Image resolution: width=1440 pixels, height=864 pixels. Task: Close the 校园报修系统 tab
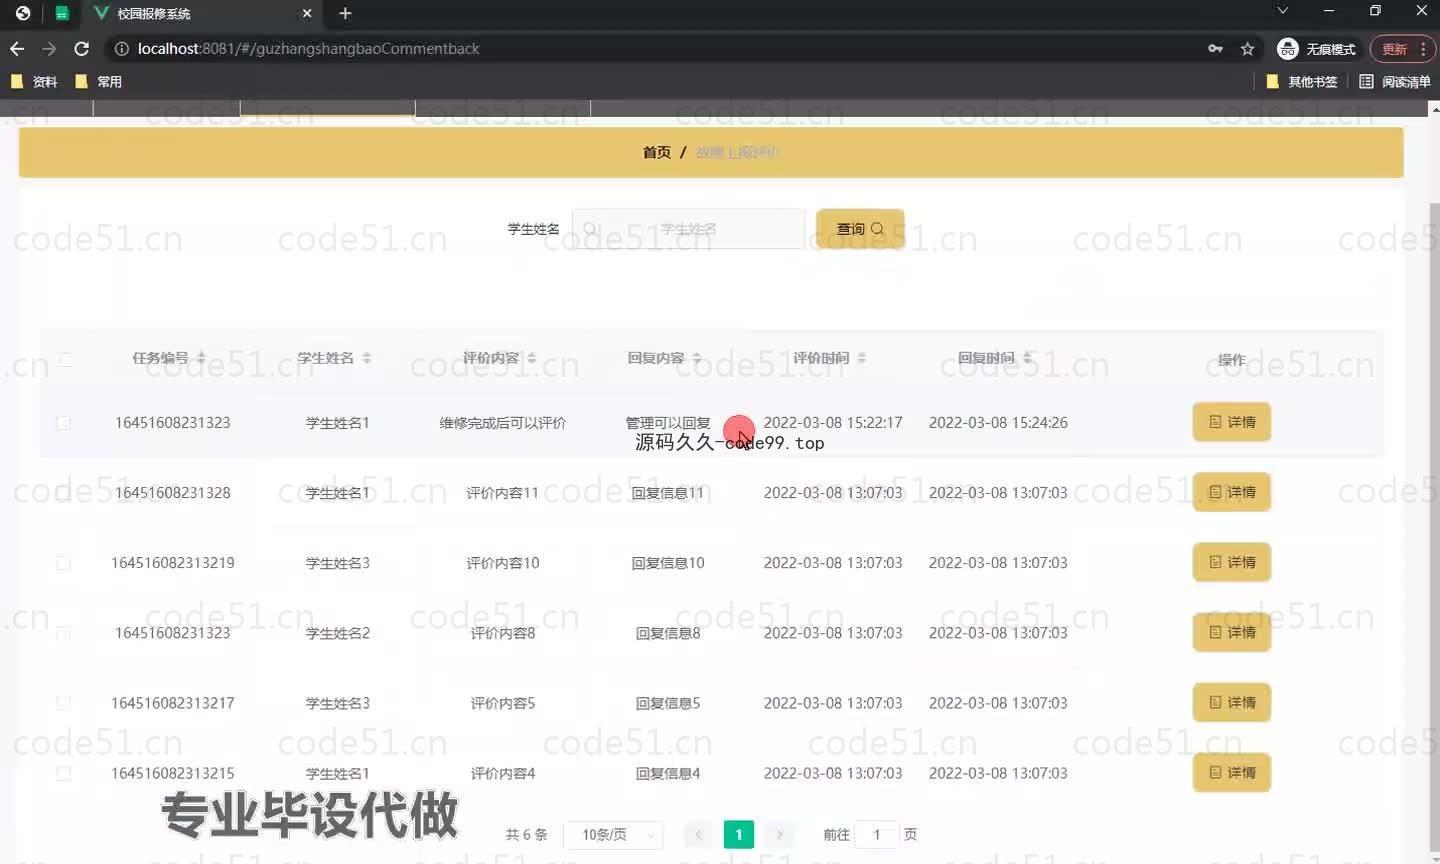[307, 13]
